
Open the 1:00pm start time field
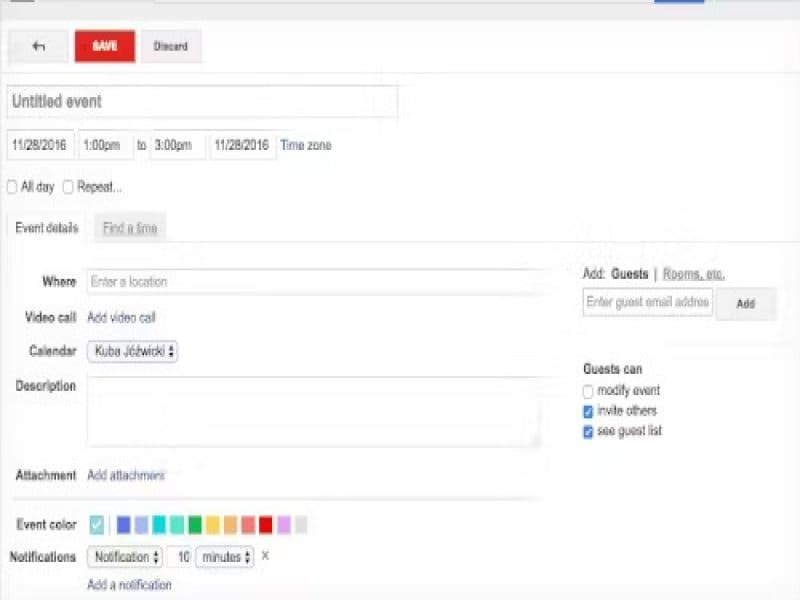click(105, 145)
